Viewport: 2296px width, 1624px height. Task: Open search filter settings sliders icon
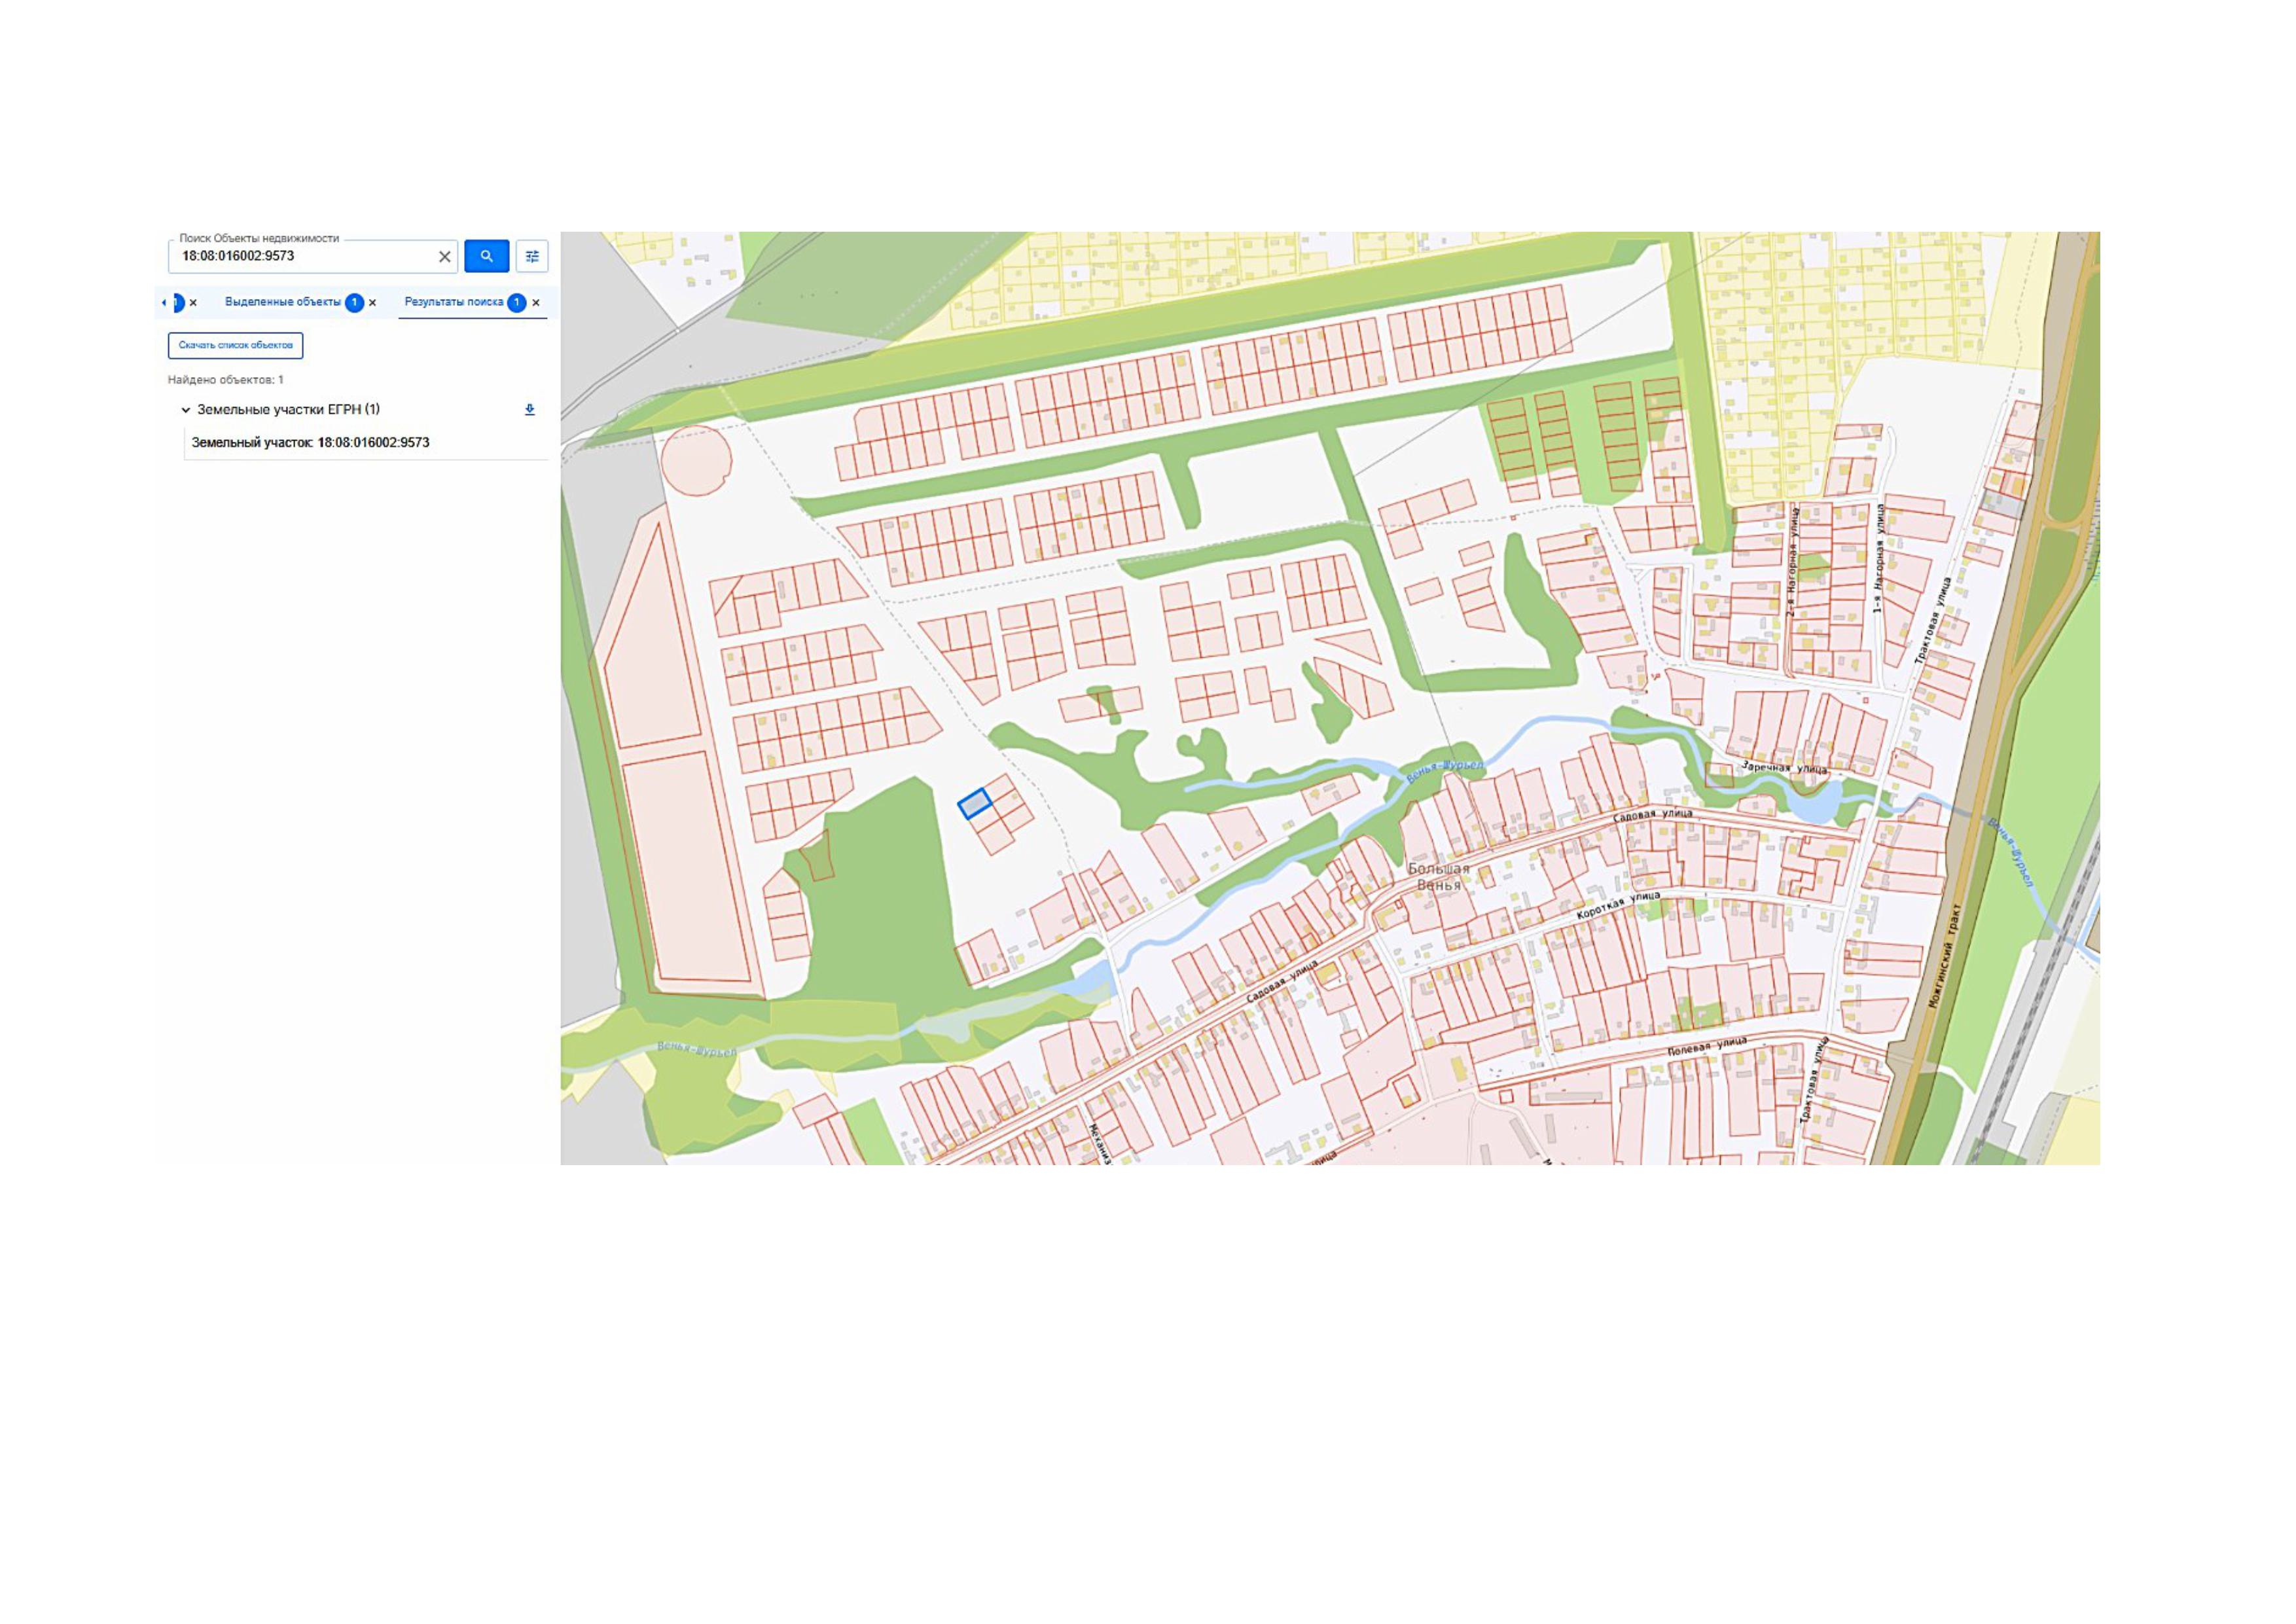coord(532,256)
